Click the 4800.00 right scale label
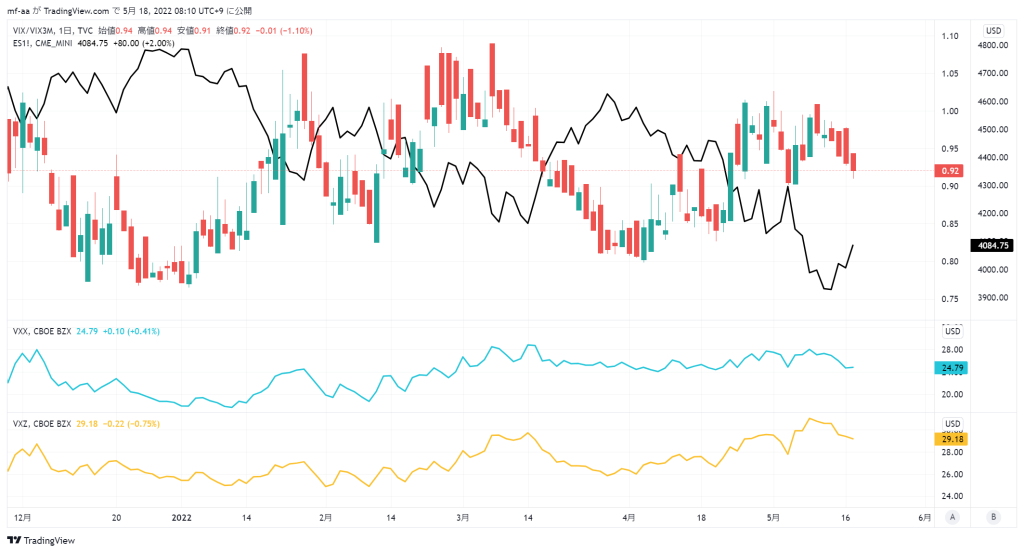Screen dimensions: 1024x553 coord(993,45)
